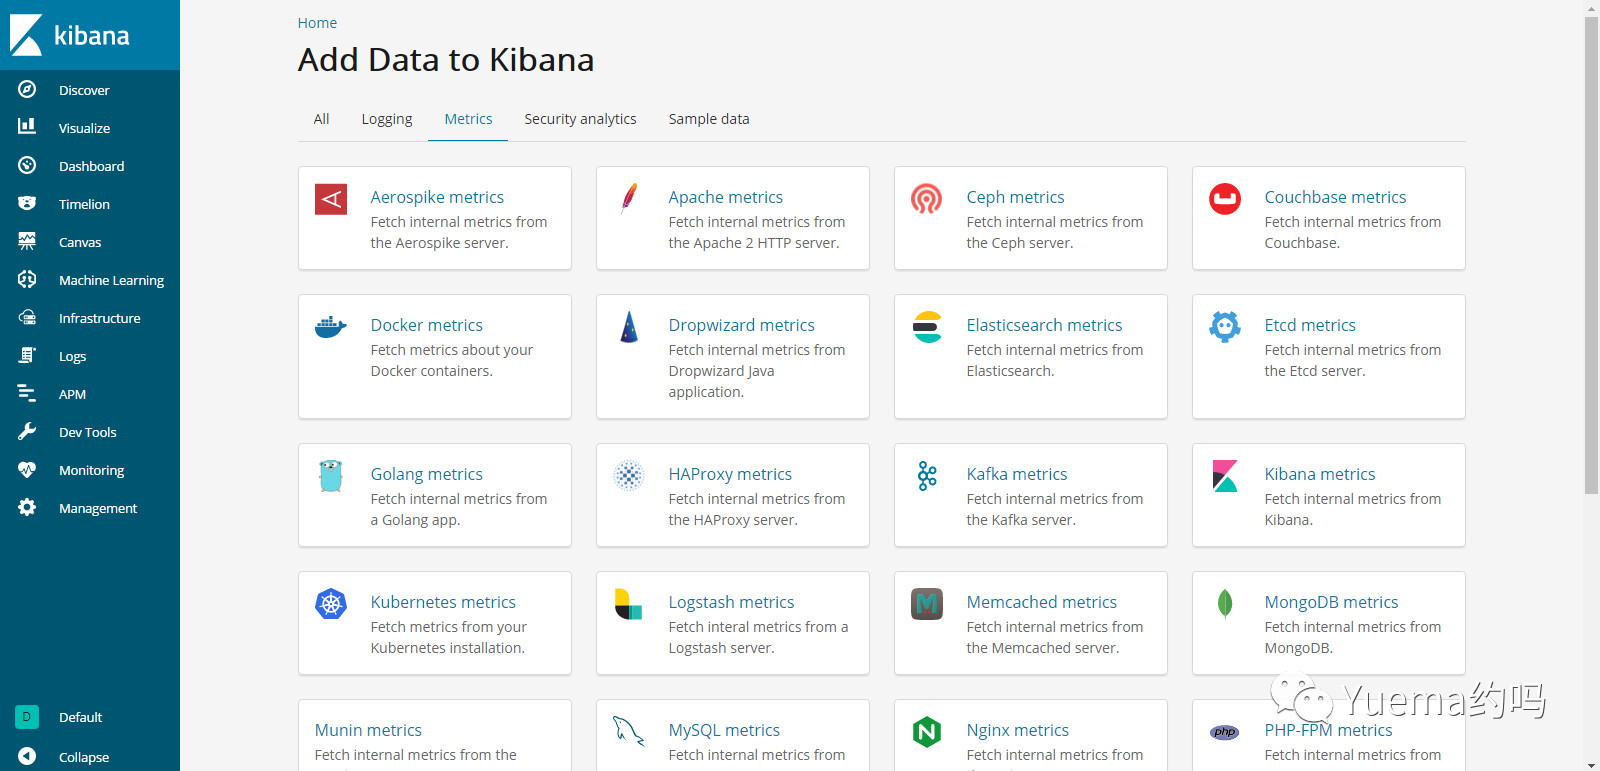The image size is (1600, 771).
Task: Click the Docker whale icon
Action: pos(331,327)
